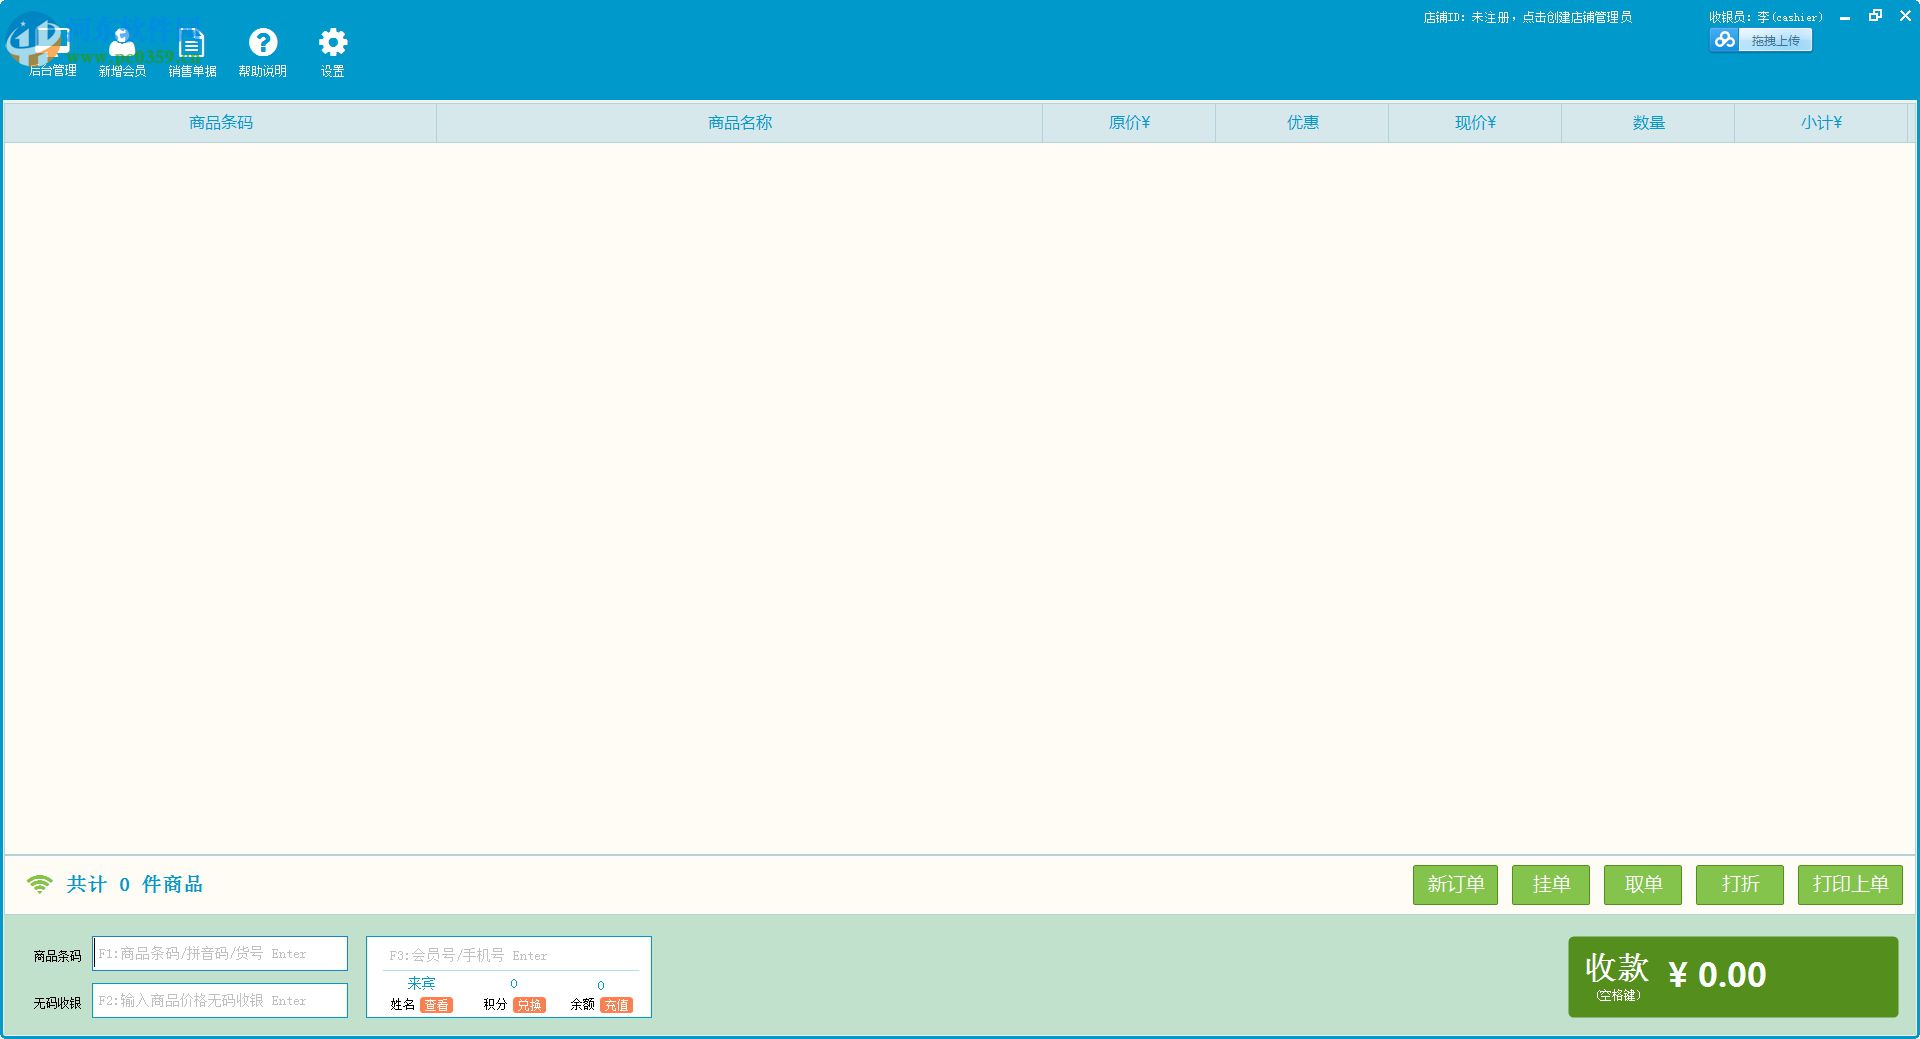Click the orange 充值 button beside 余额

click(x=617, y=1006)
